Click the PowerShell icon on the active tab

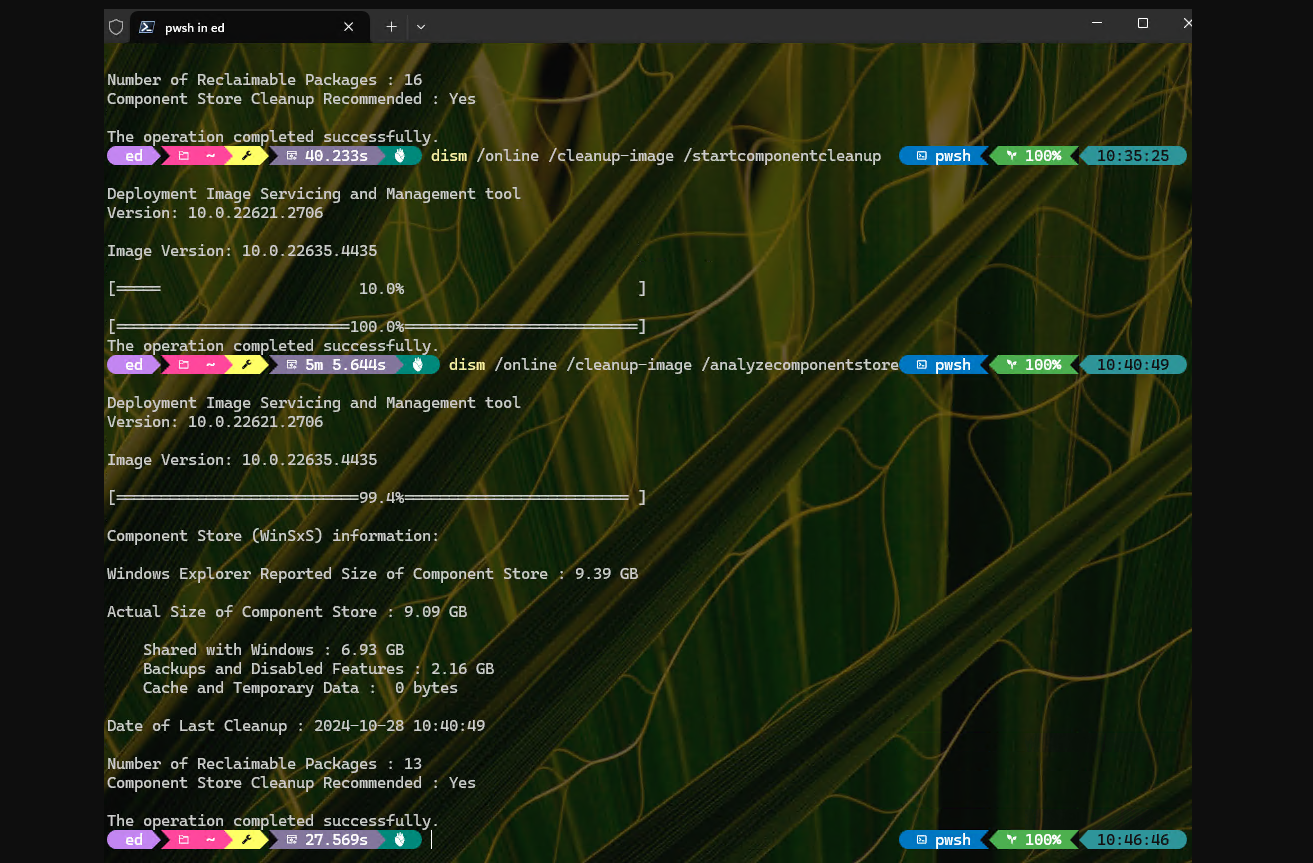149,26
